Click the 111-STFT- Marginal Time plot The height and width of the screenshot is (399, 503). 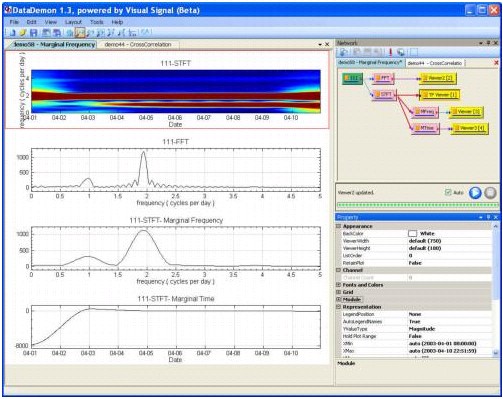176,327
